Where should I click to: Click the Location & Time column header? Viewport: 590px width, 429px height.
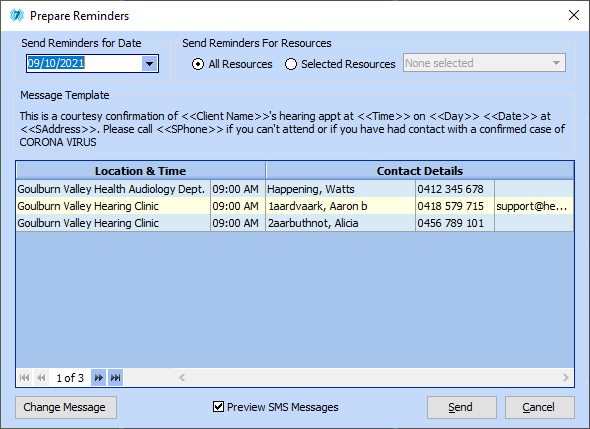141,171
